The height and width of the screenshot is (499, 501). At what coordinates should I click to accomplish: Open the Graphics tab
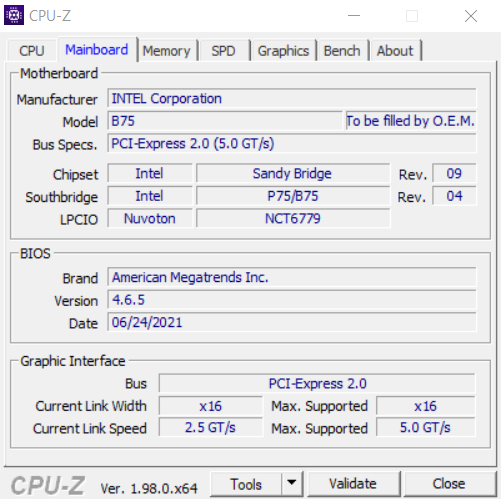click(x=283, y=51)
